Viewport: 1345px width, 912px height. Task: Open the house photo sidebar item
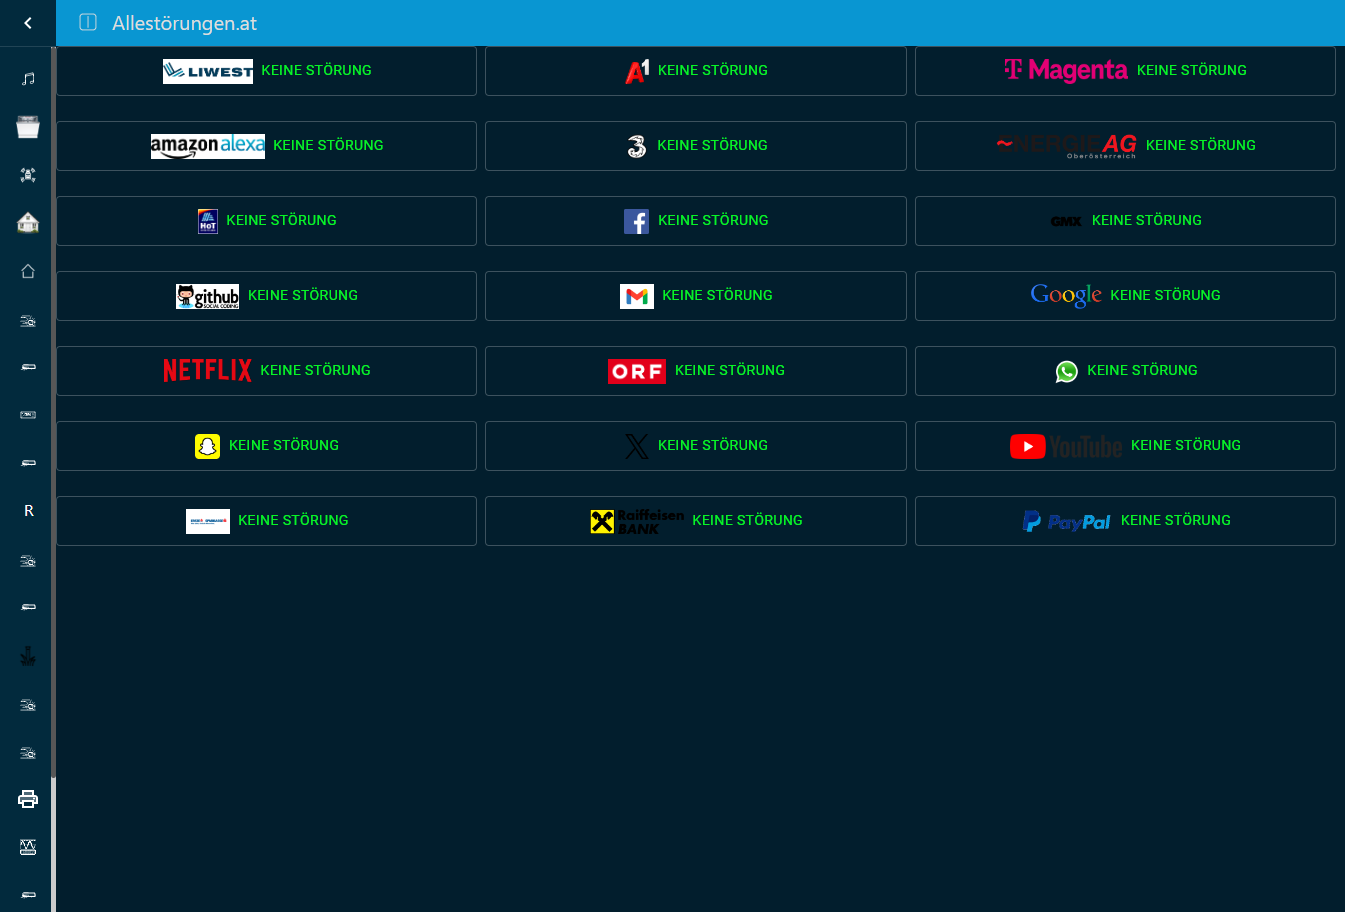tap(28, 222)
